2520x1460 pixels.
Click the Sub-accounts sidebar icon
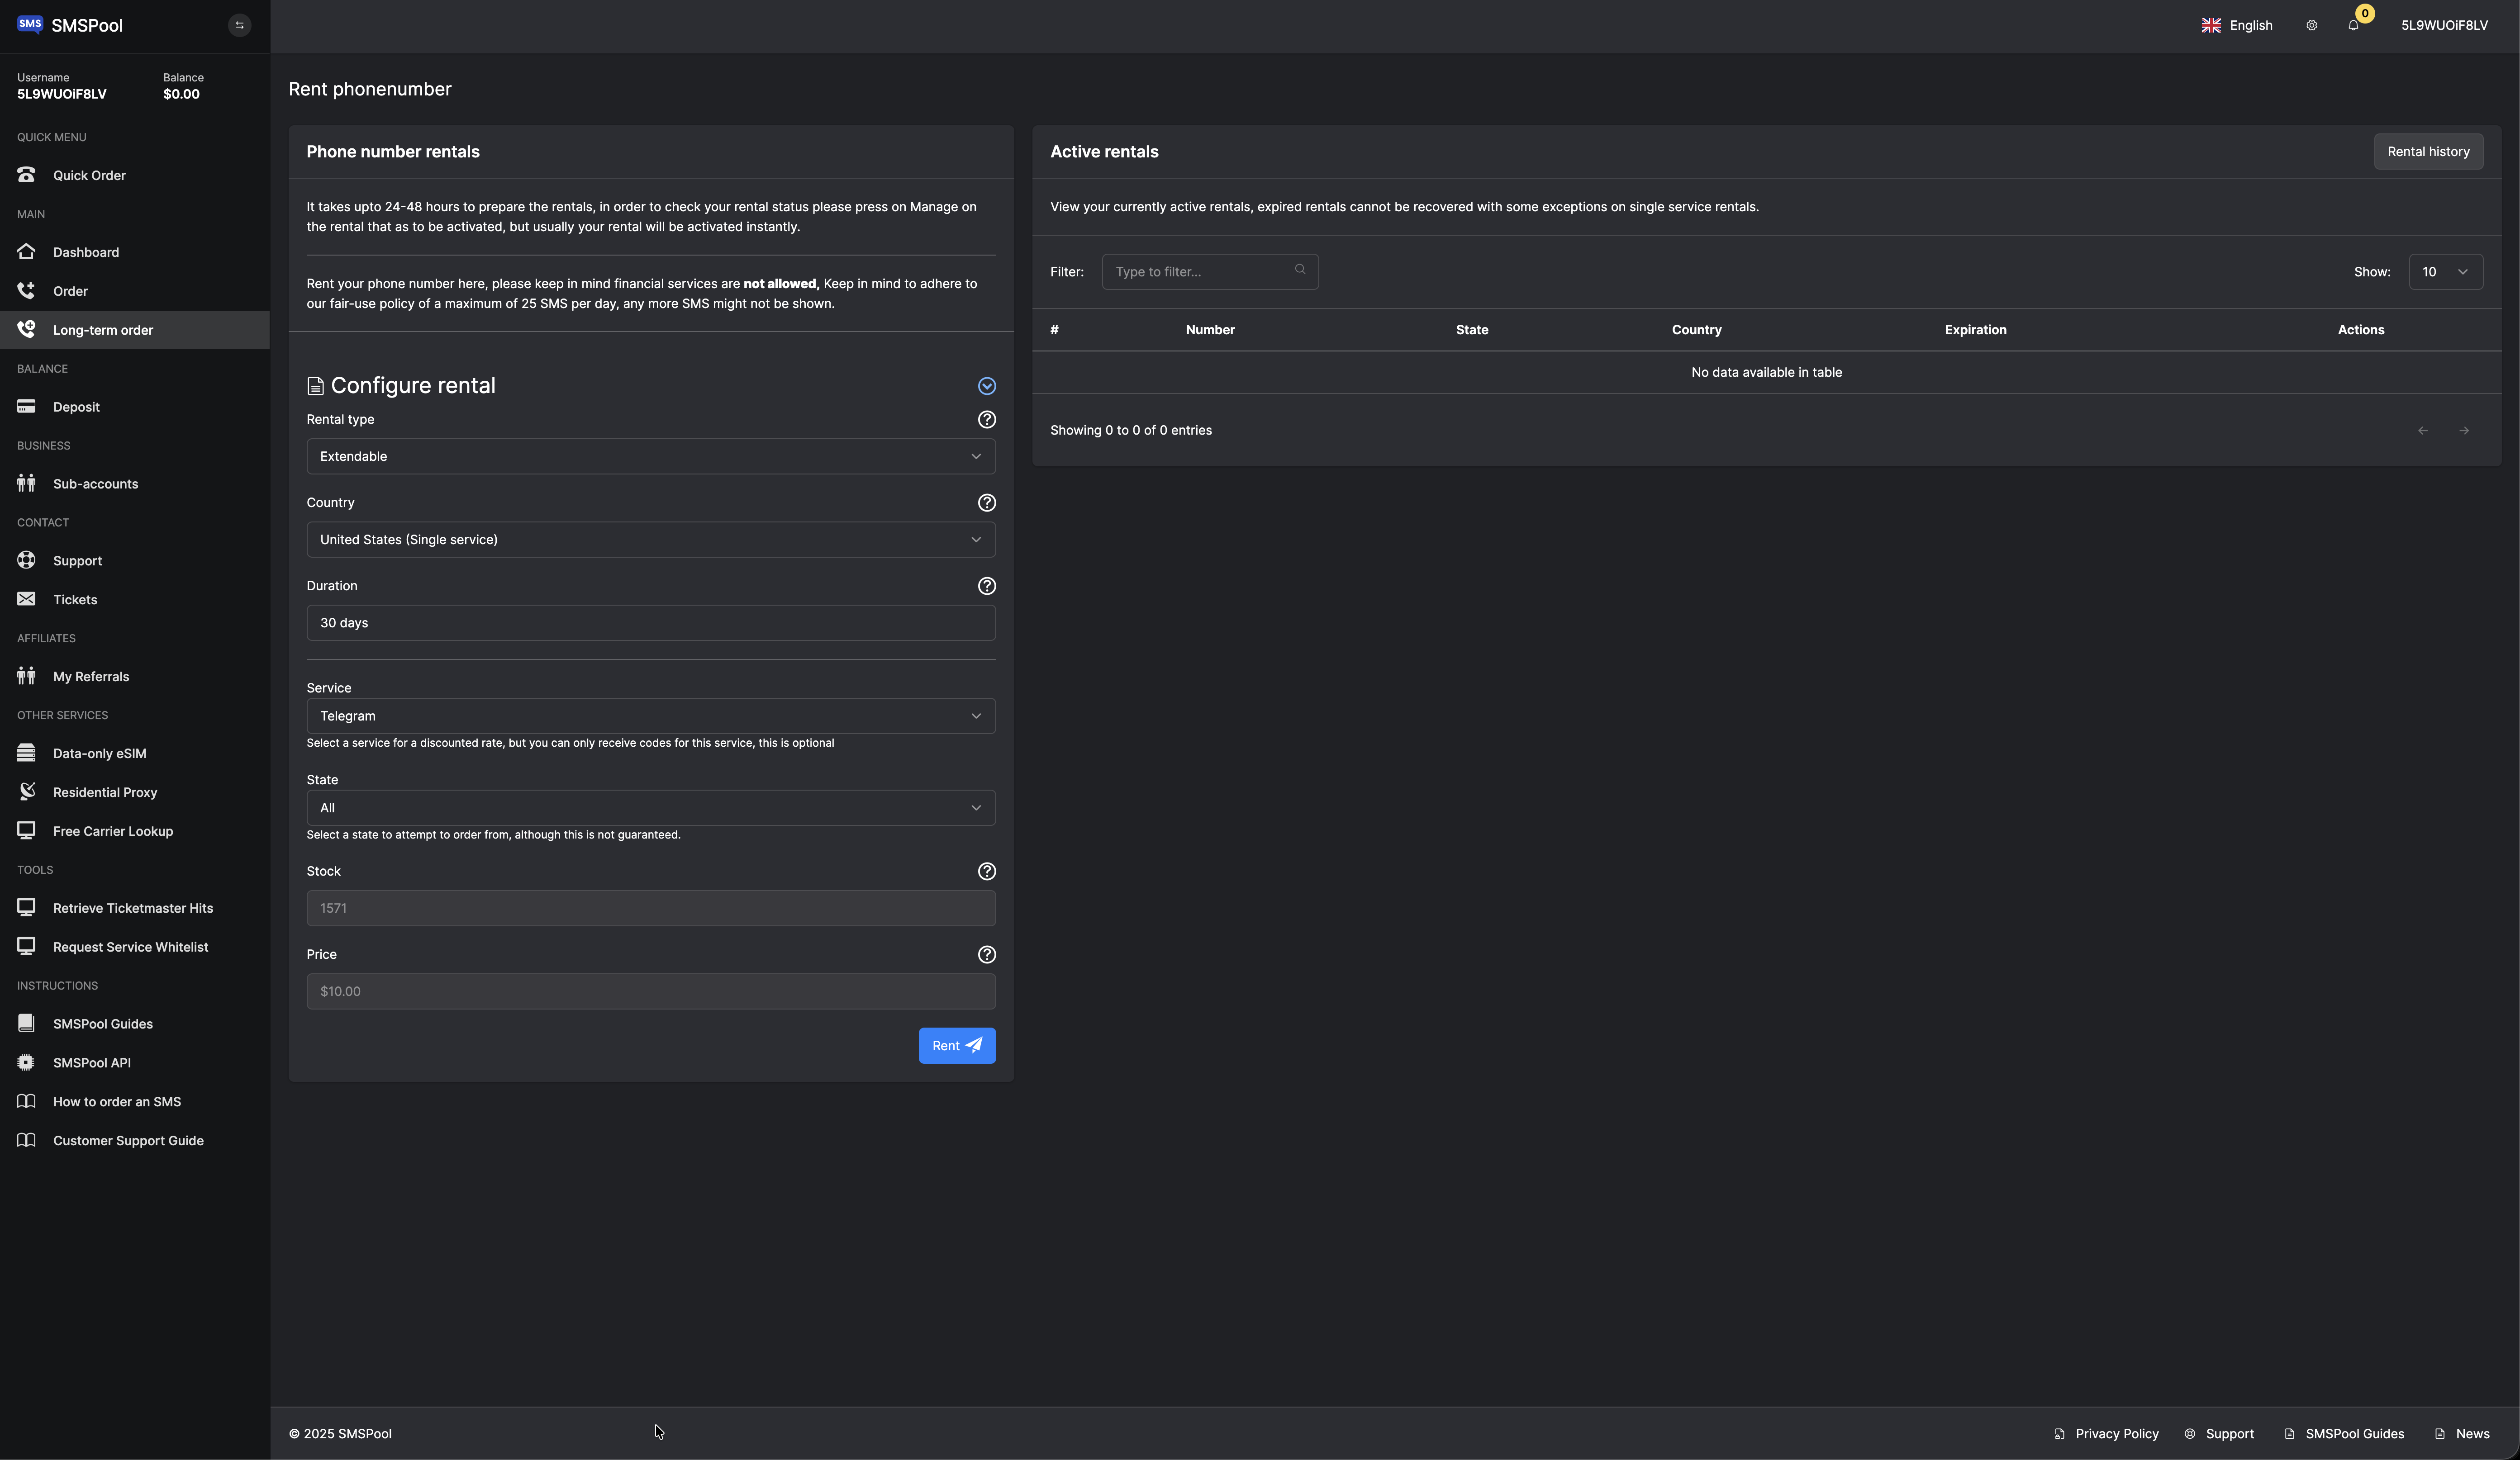click(x=26, y=483)
